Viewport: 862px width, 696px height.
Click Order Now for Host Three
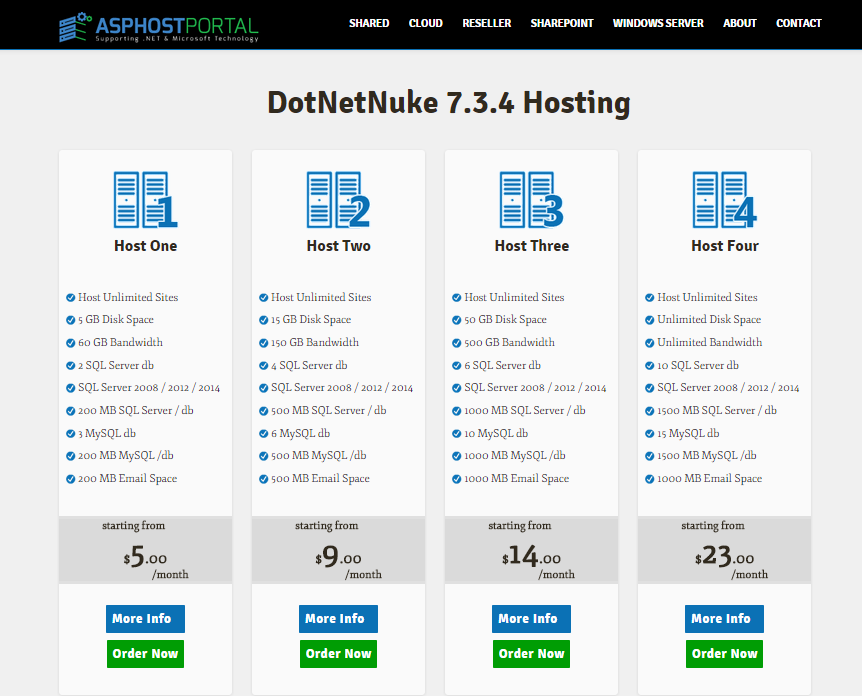[531, 654]
